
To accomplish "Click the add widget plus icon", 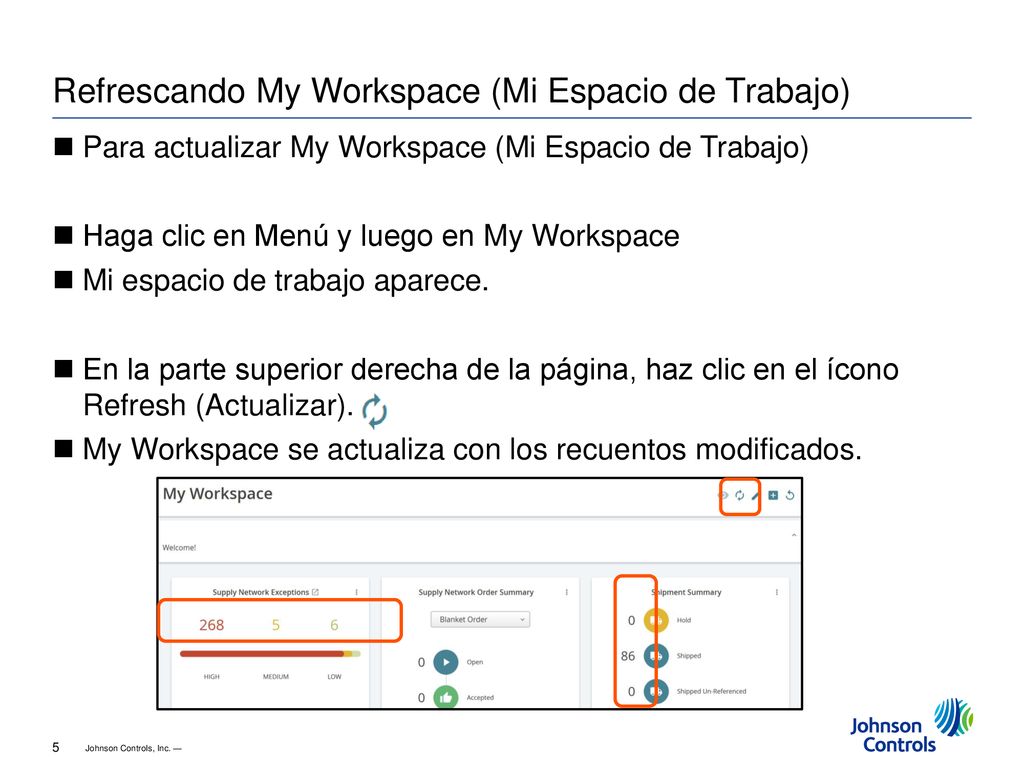I will tap(773, 496).
